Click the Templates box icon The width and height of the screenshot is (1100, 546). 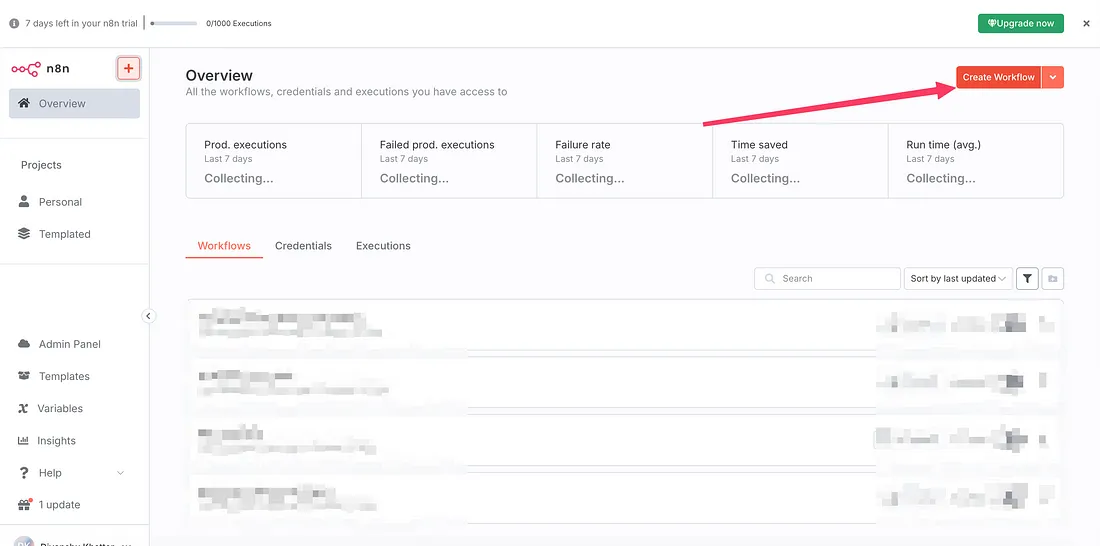point(24,376)
